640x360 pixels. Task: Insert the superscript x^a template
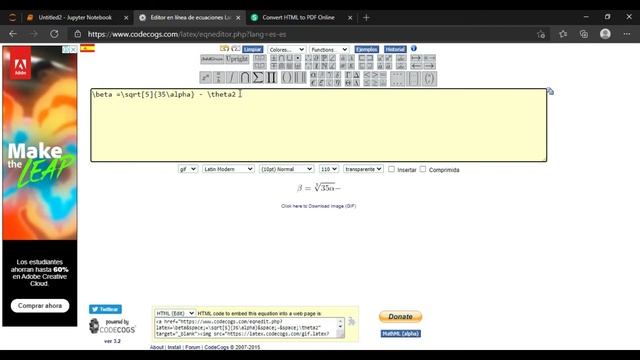tap(206, 78)
